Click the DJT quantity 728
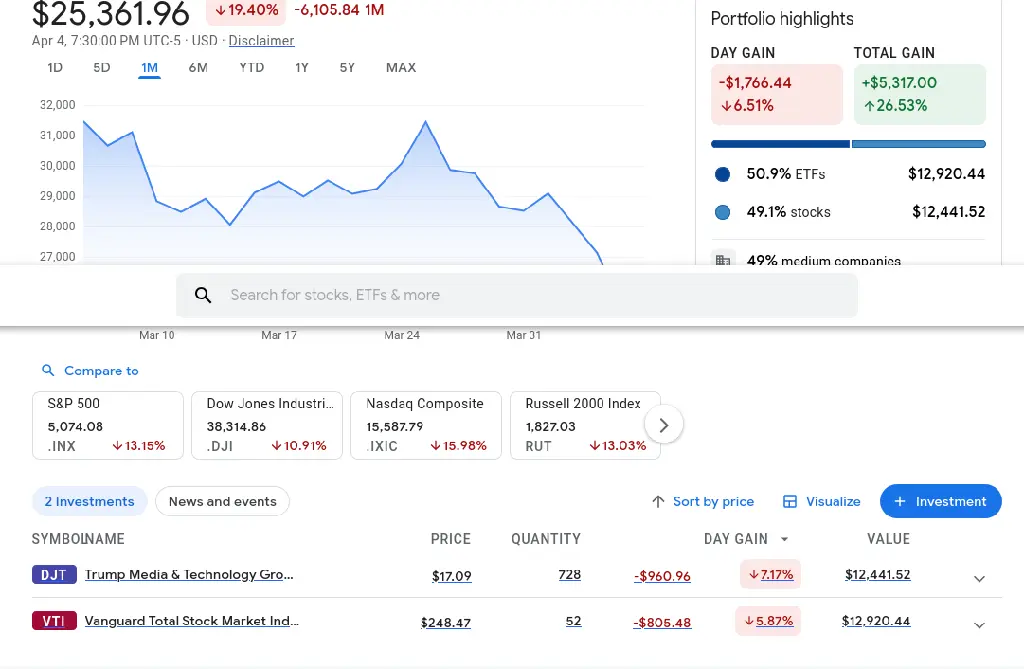 pyautogui.click(x=569, y=575)
